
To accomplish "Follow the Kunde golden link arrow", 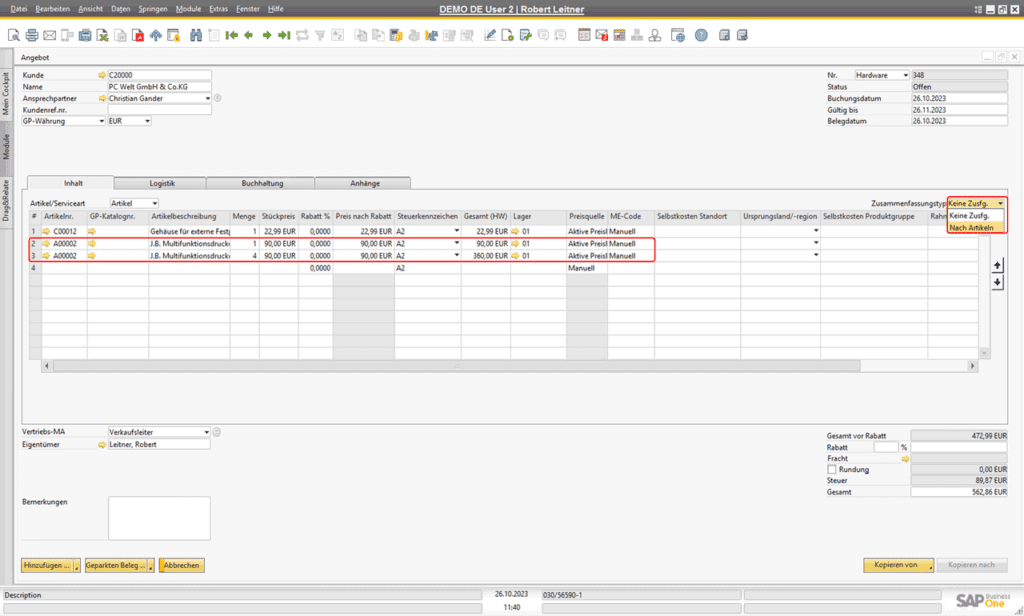I will (102, 75).
